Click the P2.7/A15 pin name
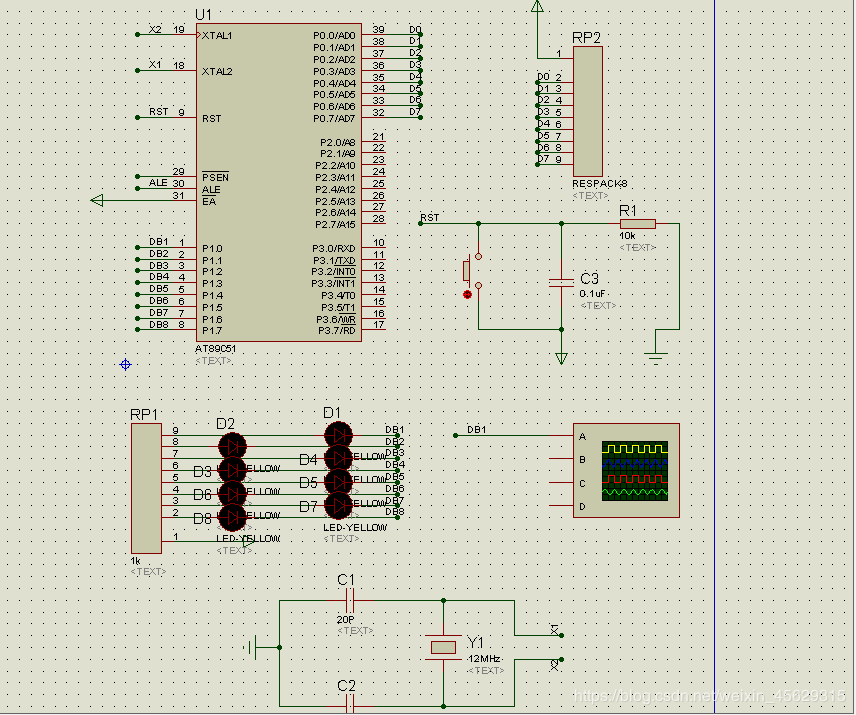Viewport: 856px width, 715px height. point(335,224)
